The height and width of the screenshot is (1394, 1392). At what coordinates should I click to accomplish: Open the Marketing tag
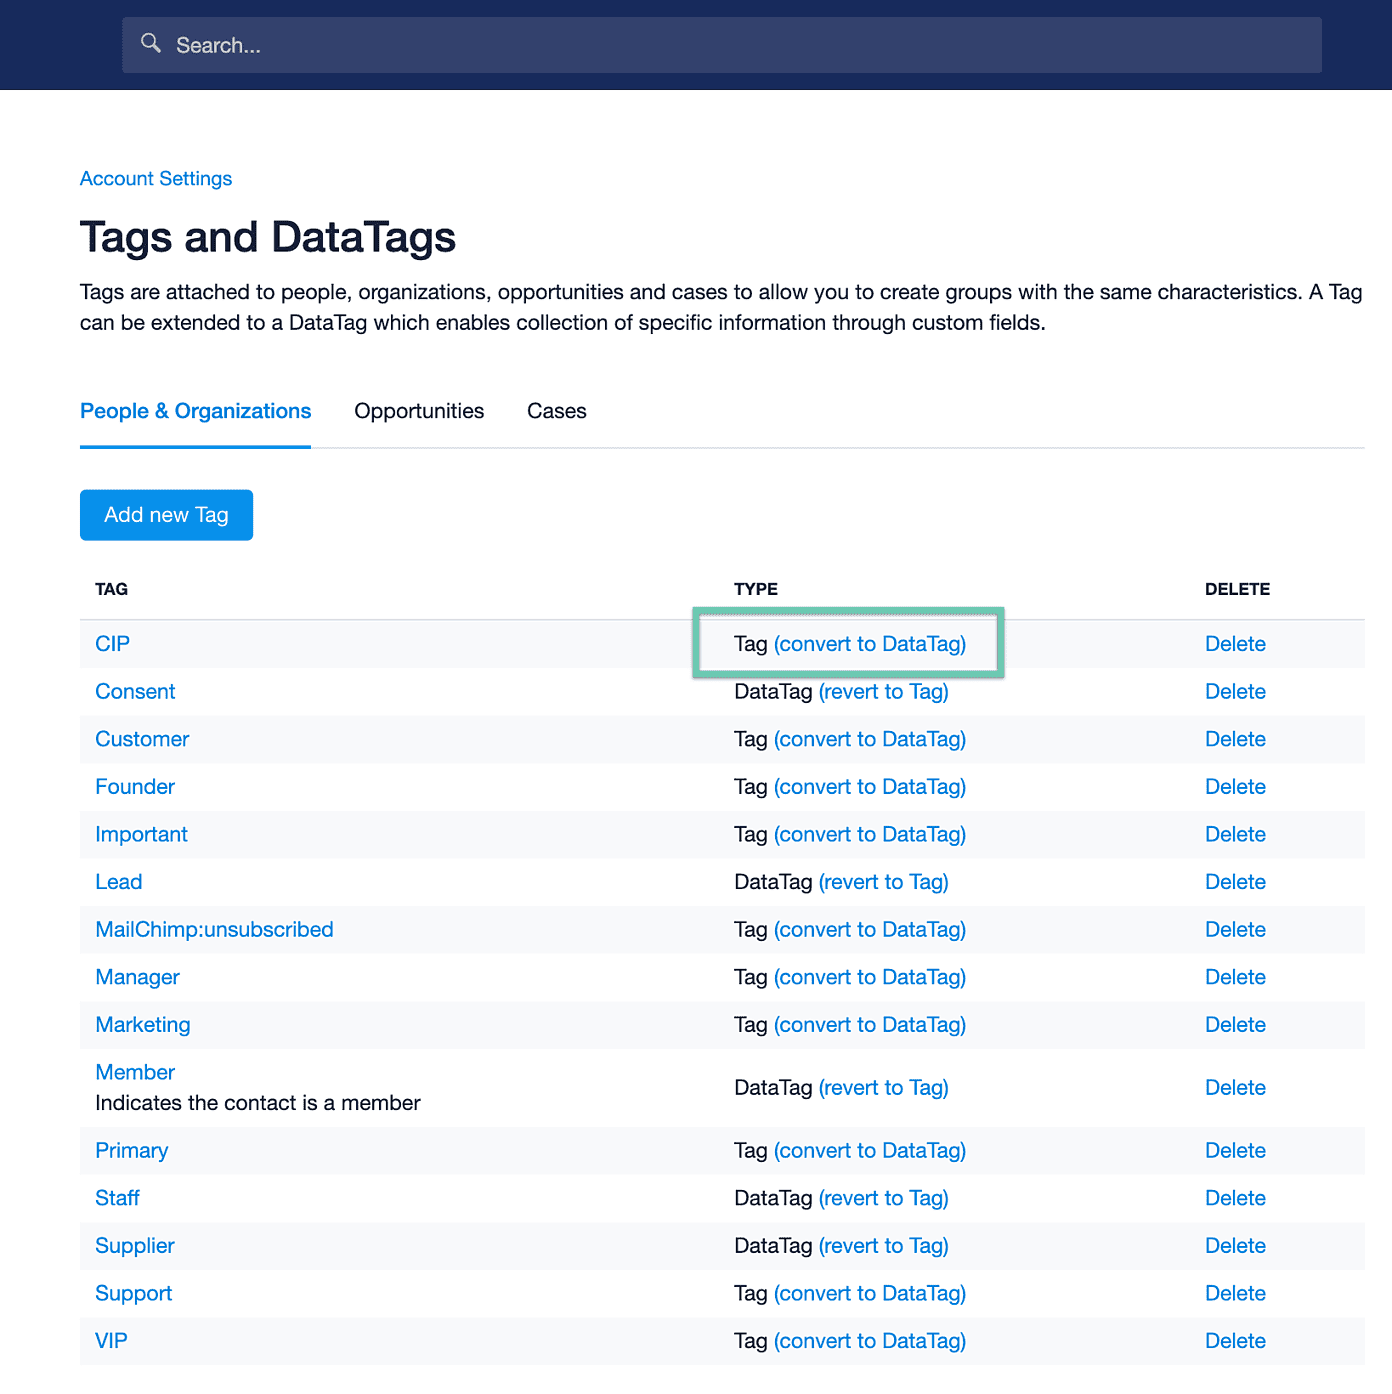tap(143, 1025)
